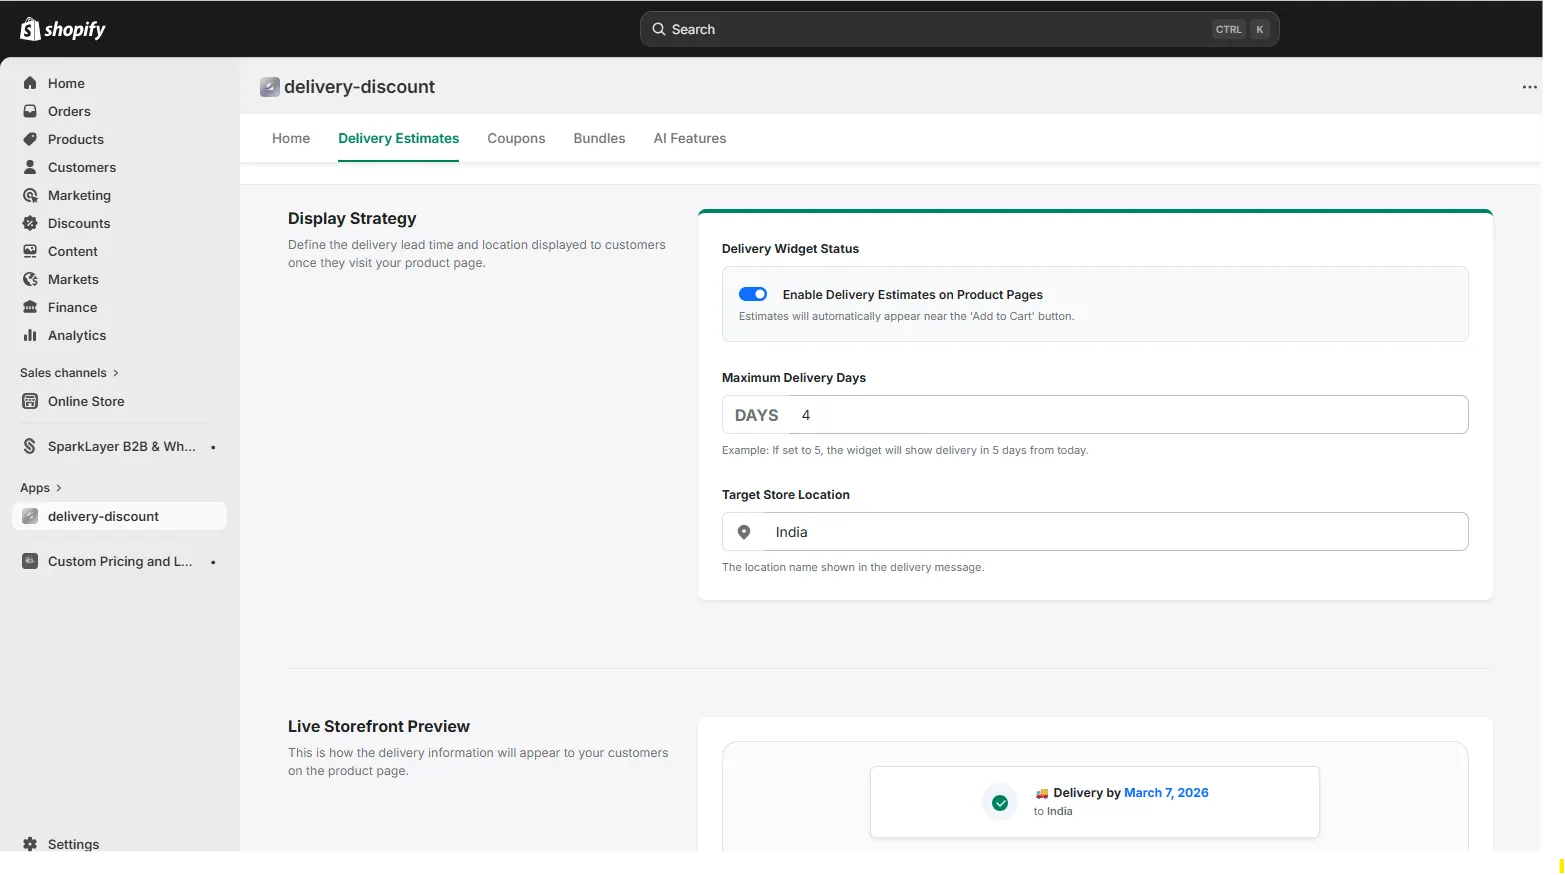The width and height of the screenshot is (1565, 875).
Task: Expand the Apps section chevron
Action: click(59, 488)
